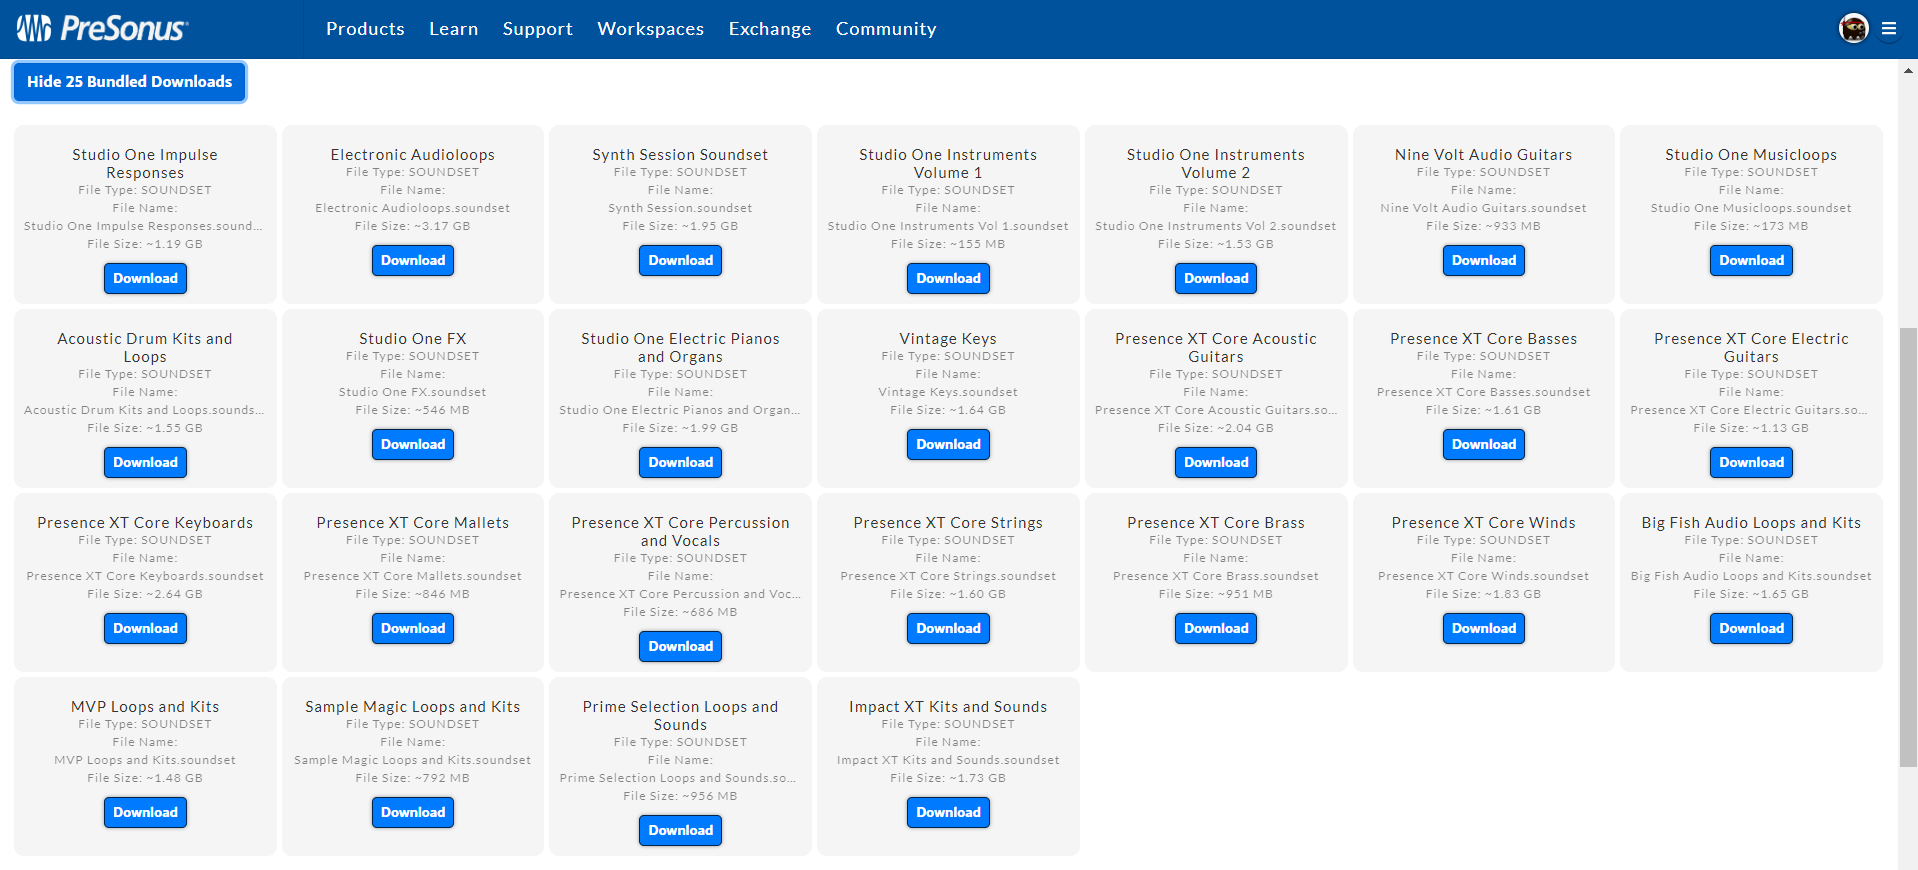
Task: Open the Community menu
Action: [x=886, y=29]
